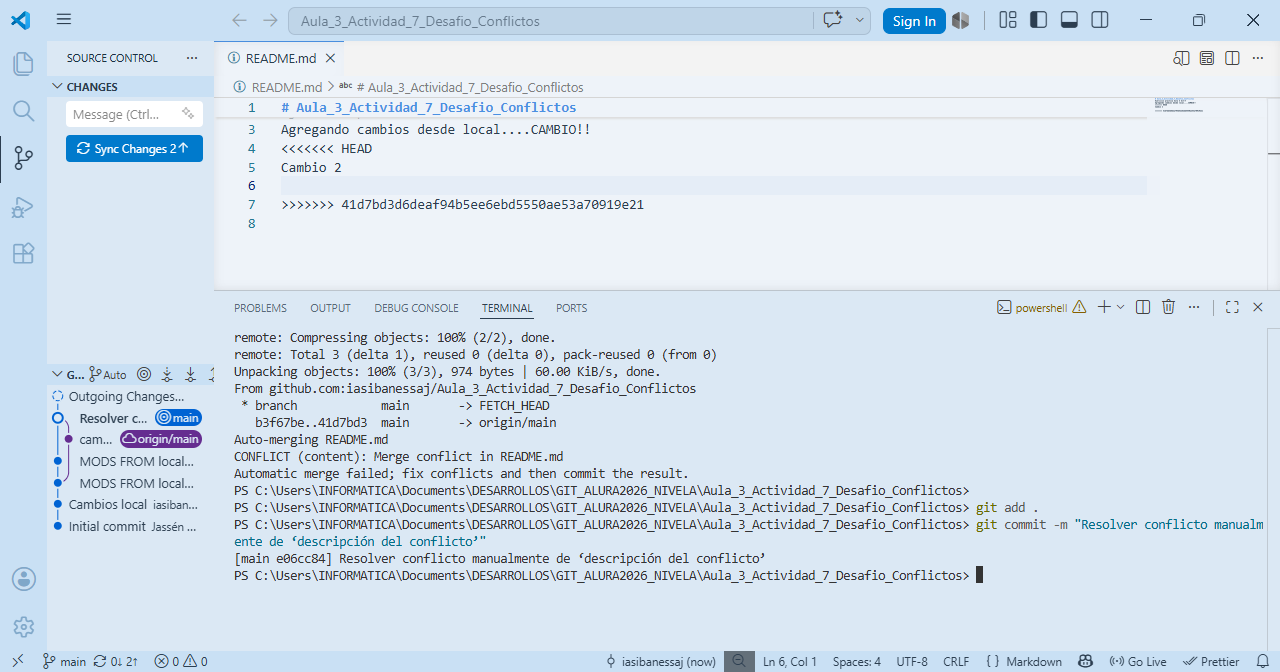The height and width of the screenshot is (672, 1280).
Task: Click Customize Layout icon
Action: point(1008,20)
